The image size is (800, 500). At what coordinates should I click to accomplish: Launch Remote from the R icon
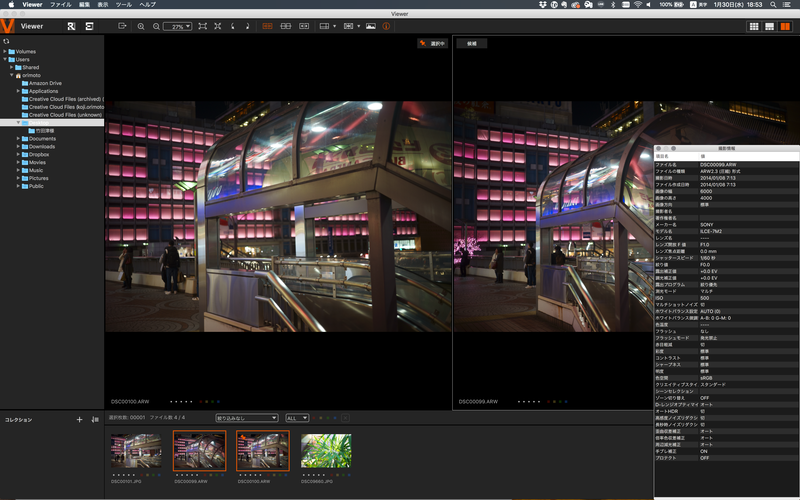click(x=71, y=26)
